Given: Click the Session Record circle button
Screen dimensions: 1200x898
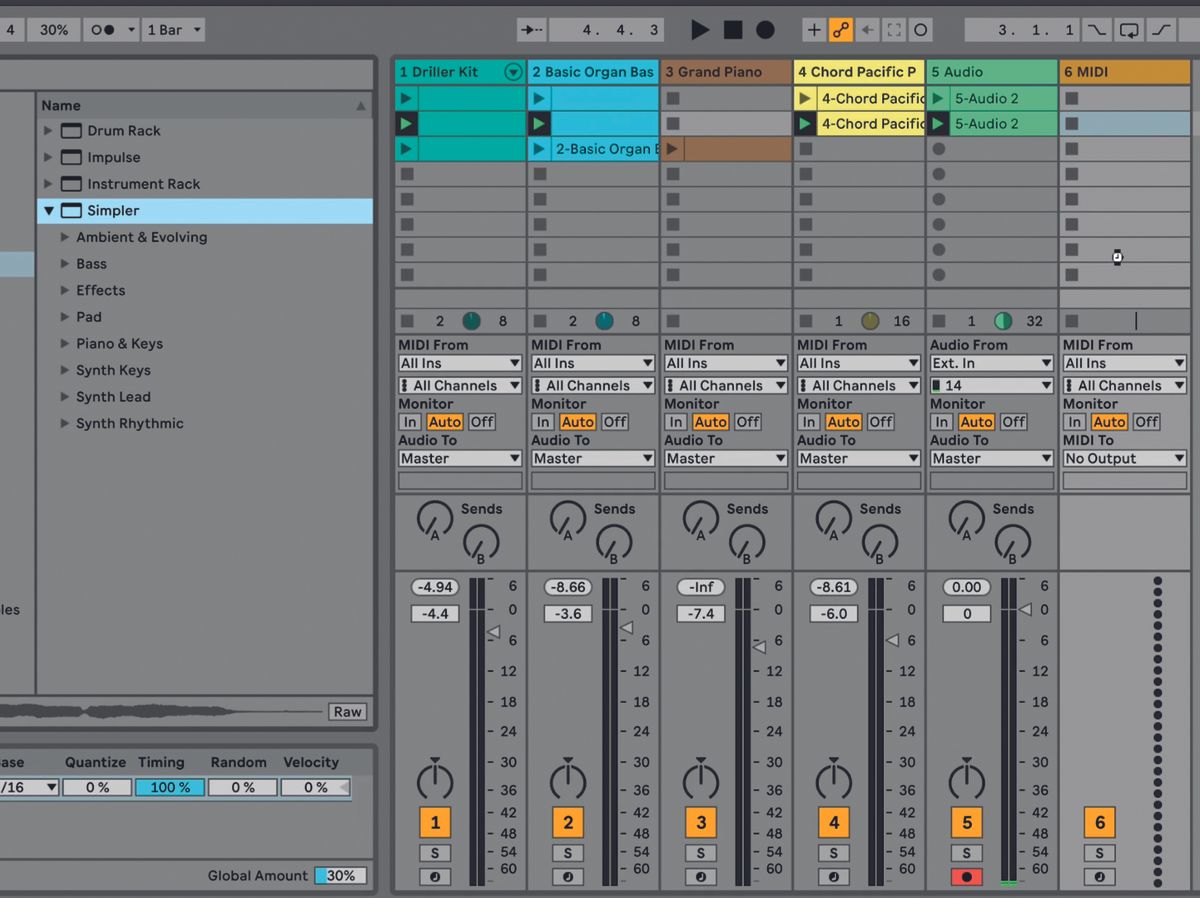Looking at the screenshot, I should pos(921,30).
